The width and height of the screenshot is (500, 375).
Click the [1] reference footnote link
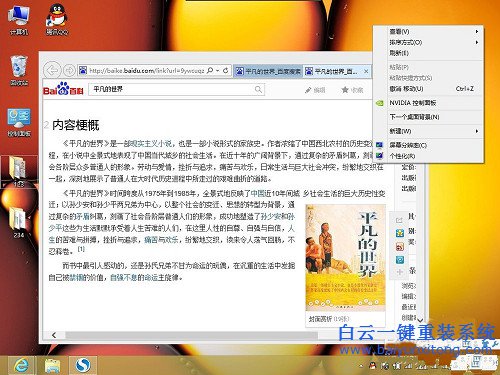pyautogui.click(x=81, y=249)
